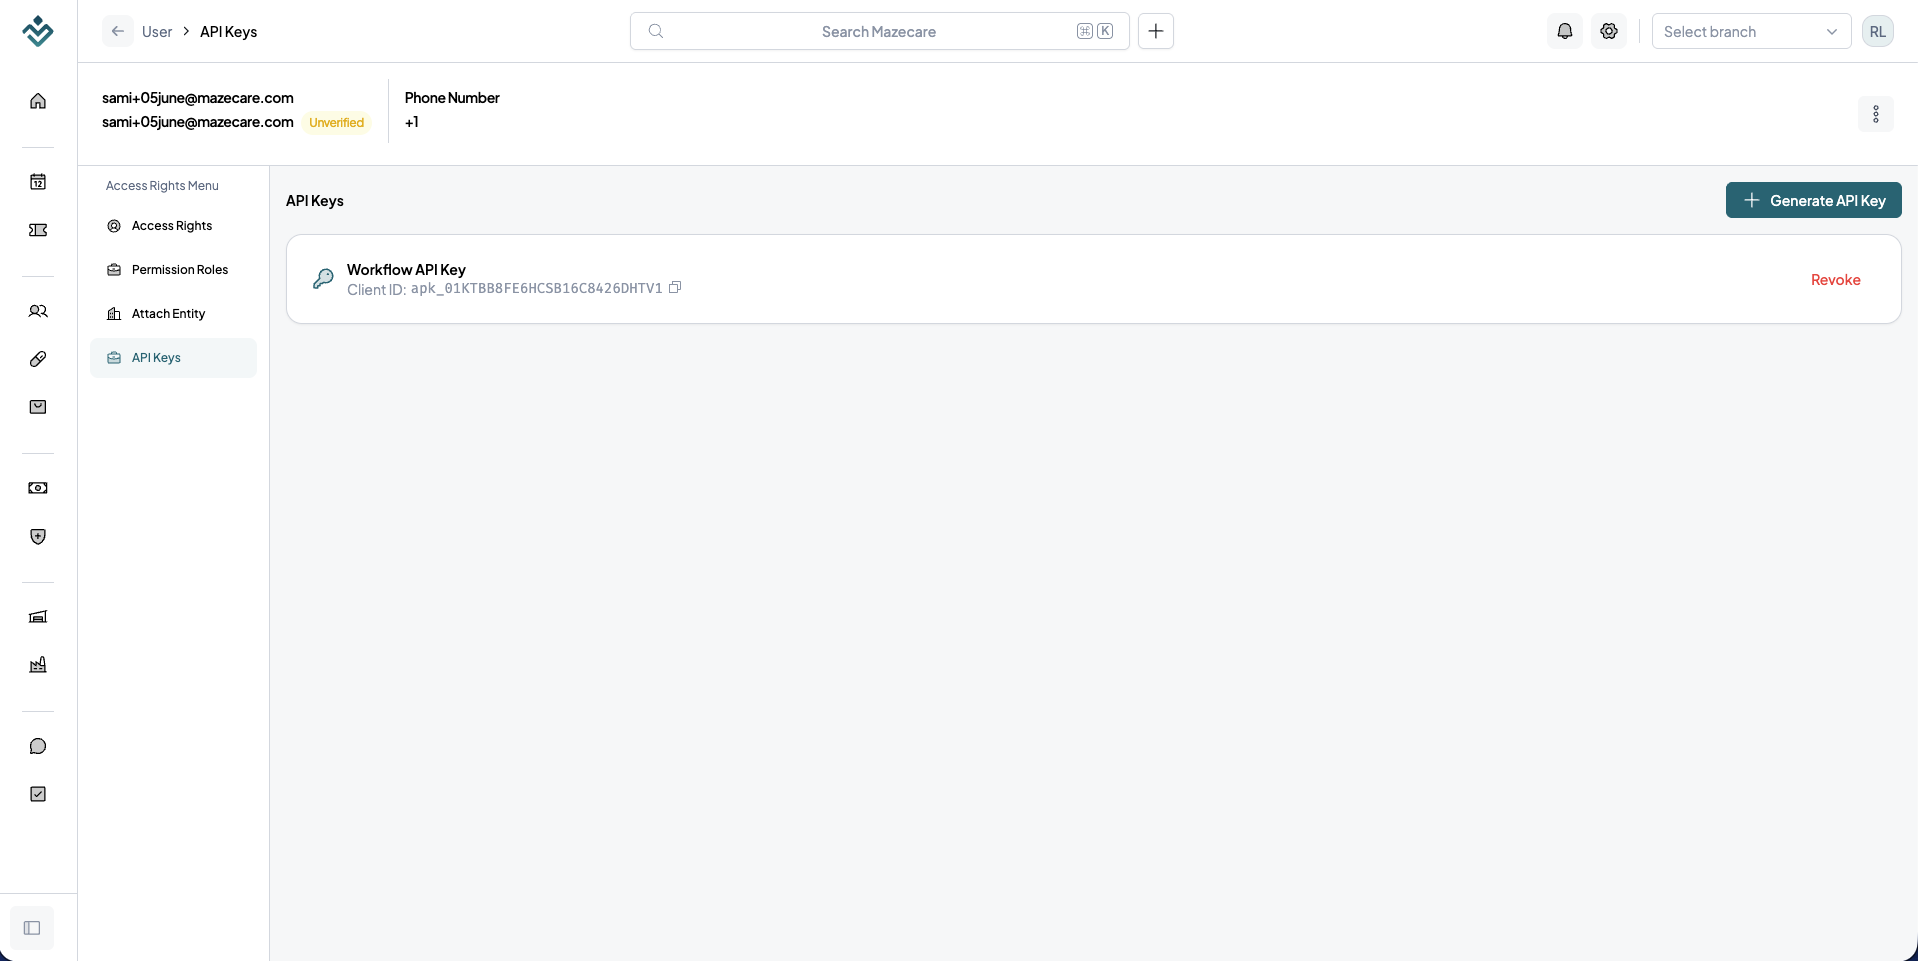Open Attach Entity in the menu
Screen dimensions: 1918x961
tap(173, 314)
